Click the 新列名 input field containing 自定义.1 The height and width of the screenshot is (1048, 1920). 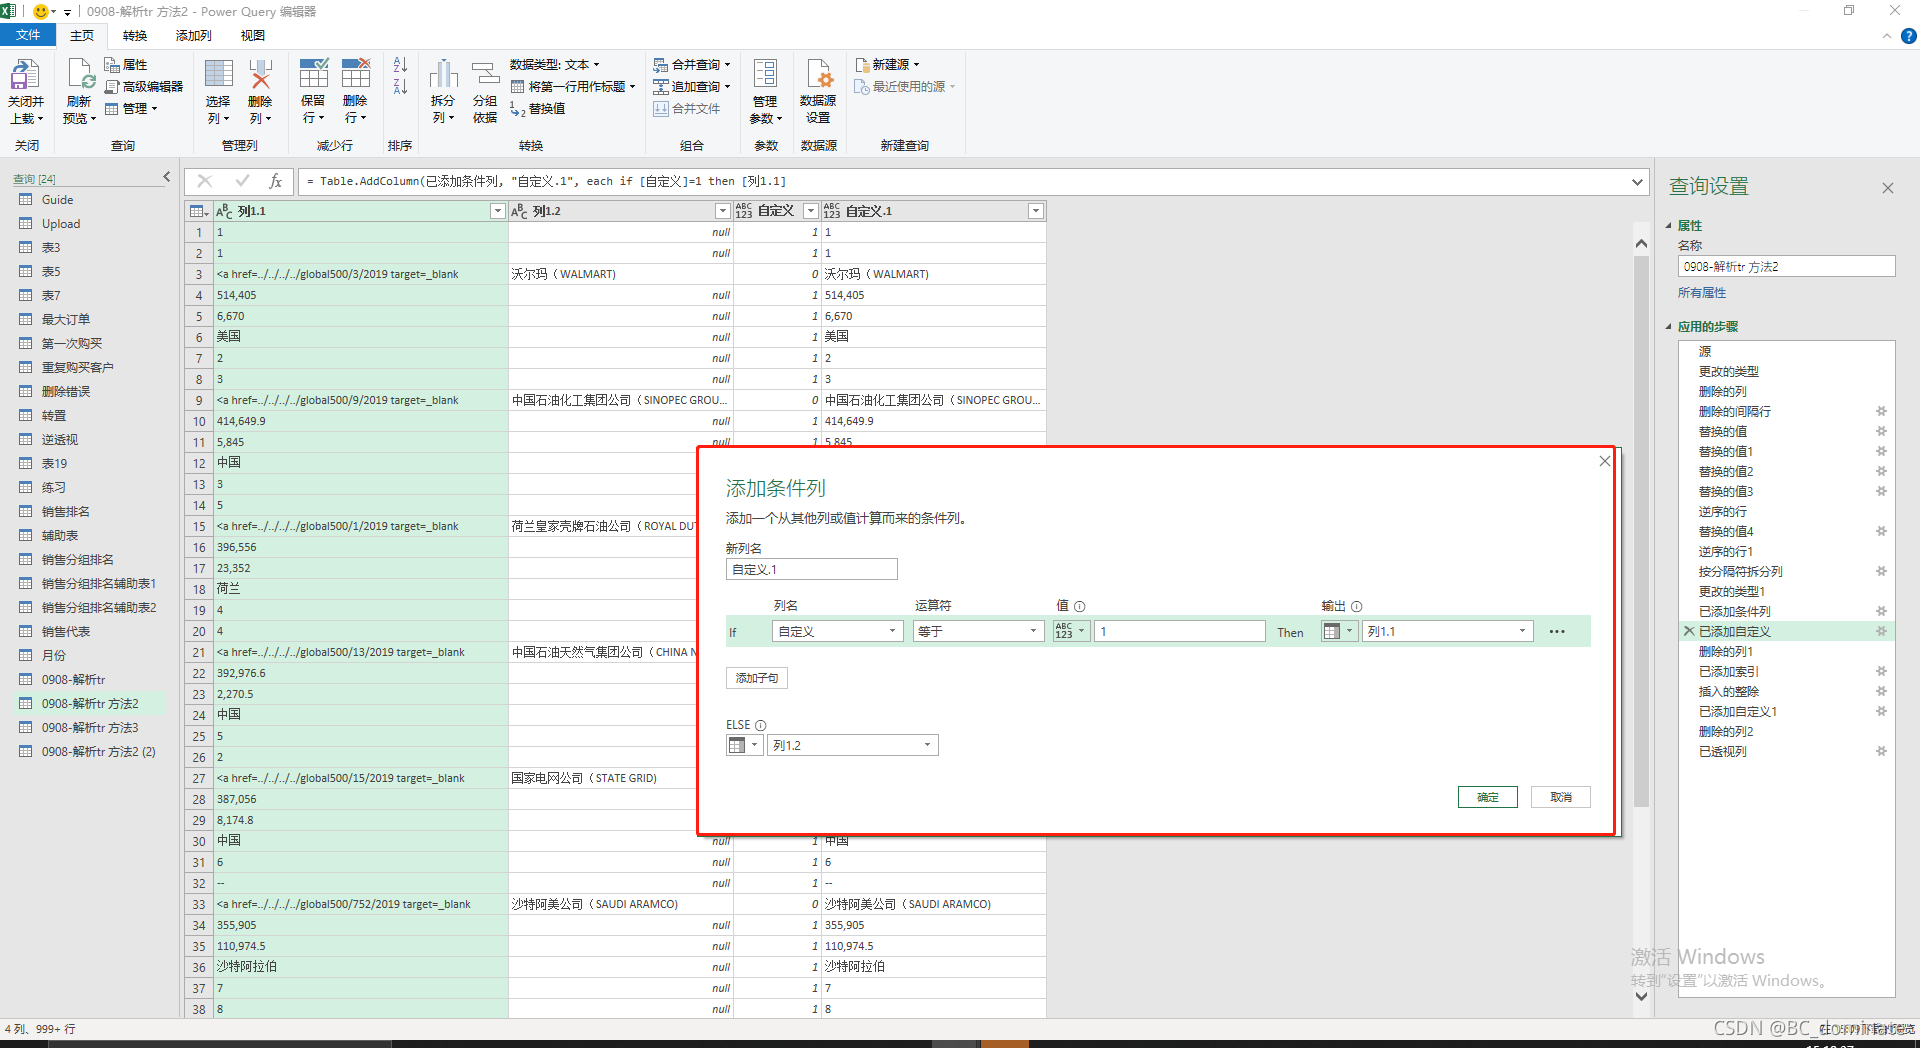[x=812, y=570]
